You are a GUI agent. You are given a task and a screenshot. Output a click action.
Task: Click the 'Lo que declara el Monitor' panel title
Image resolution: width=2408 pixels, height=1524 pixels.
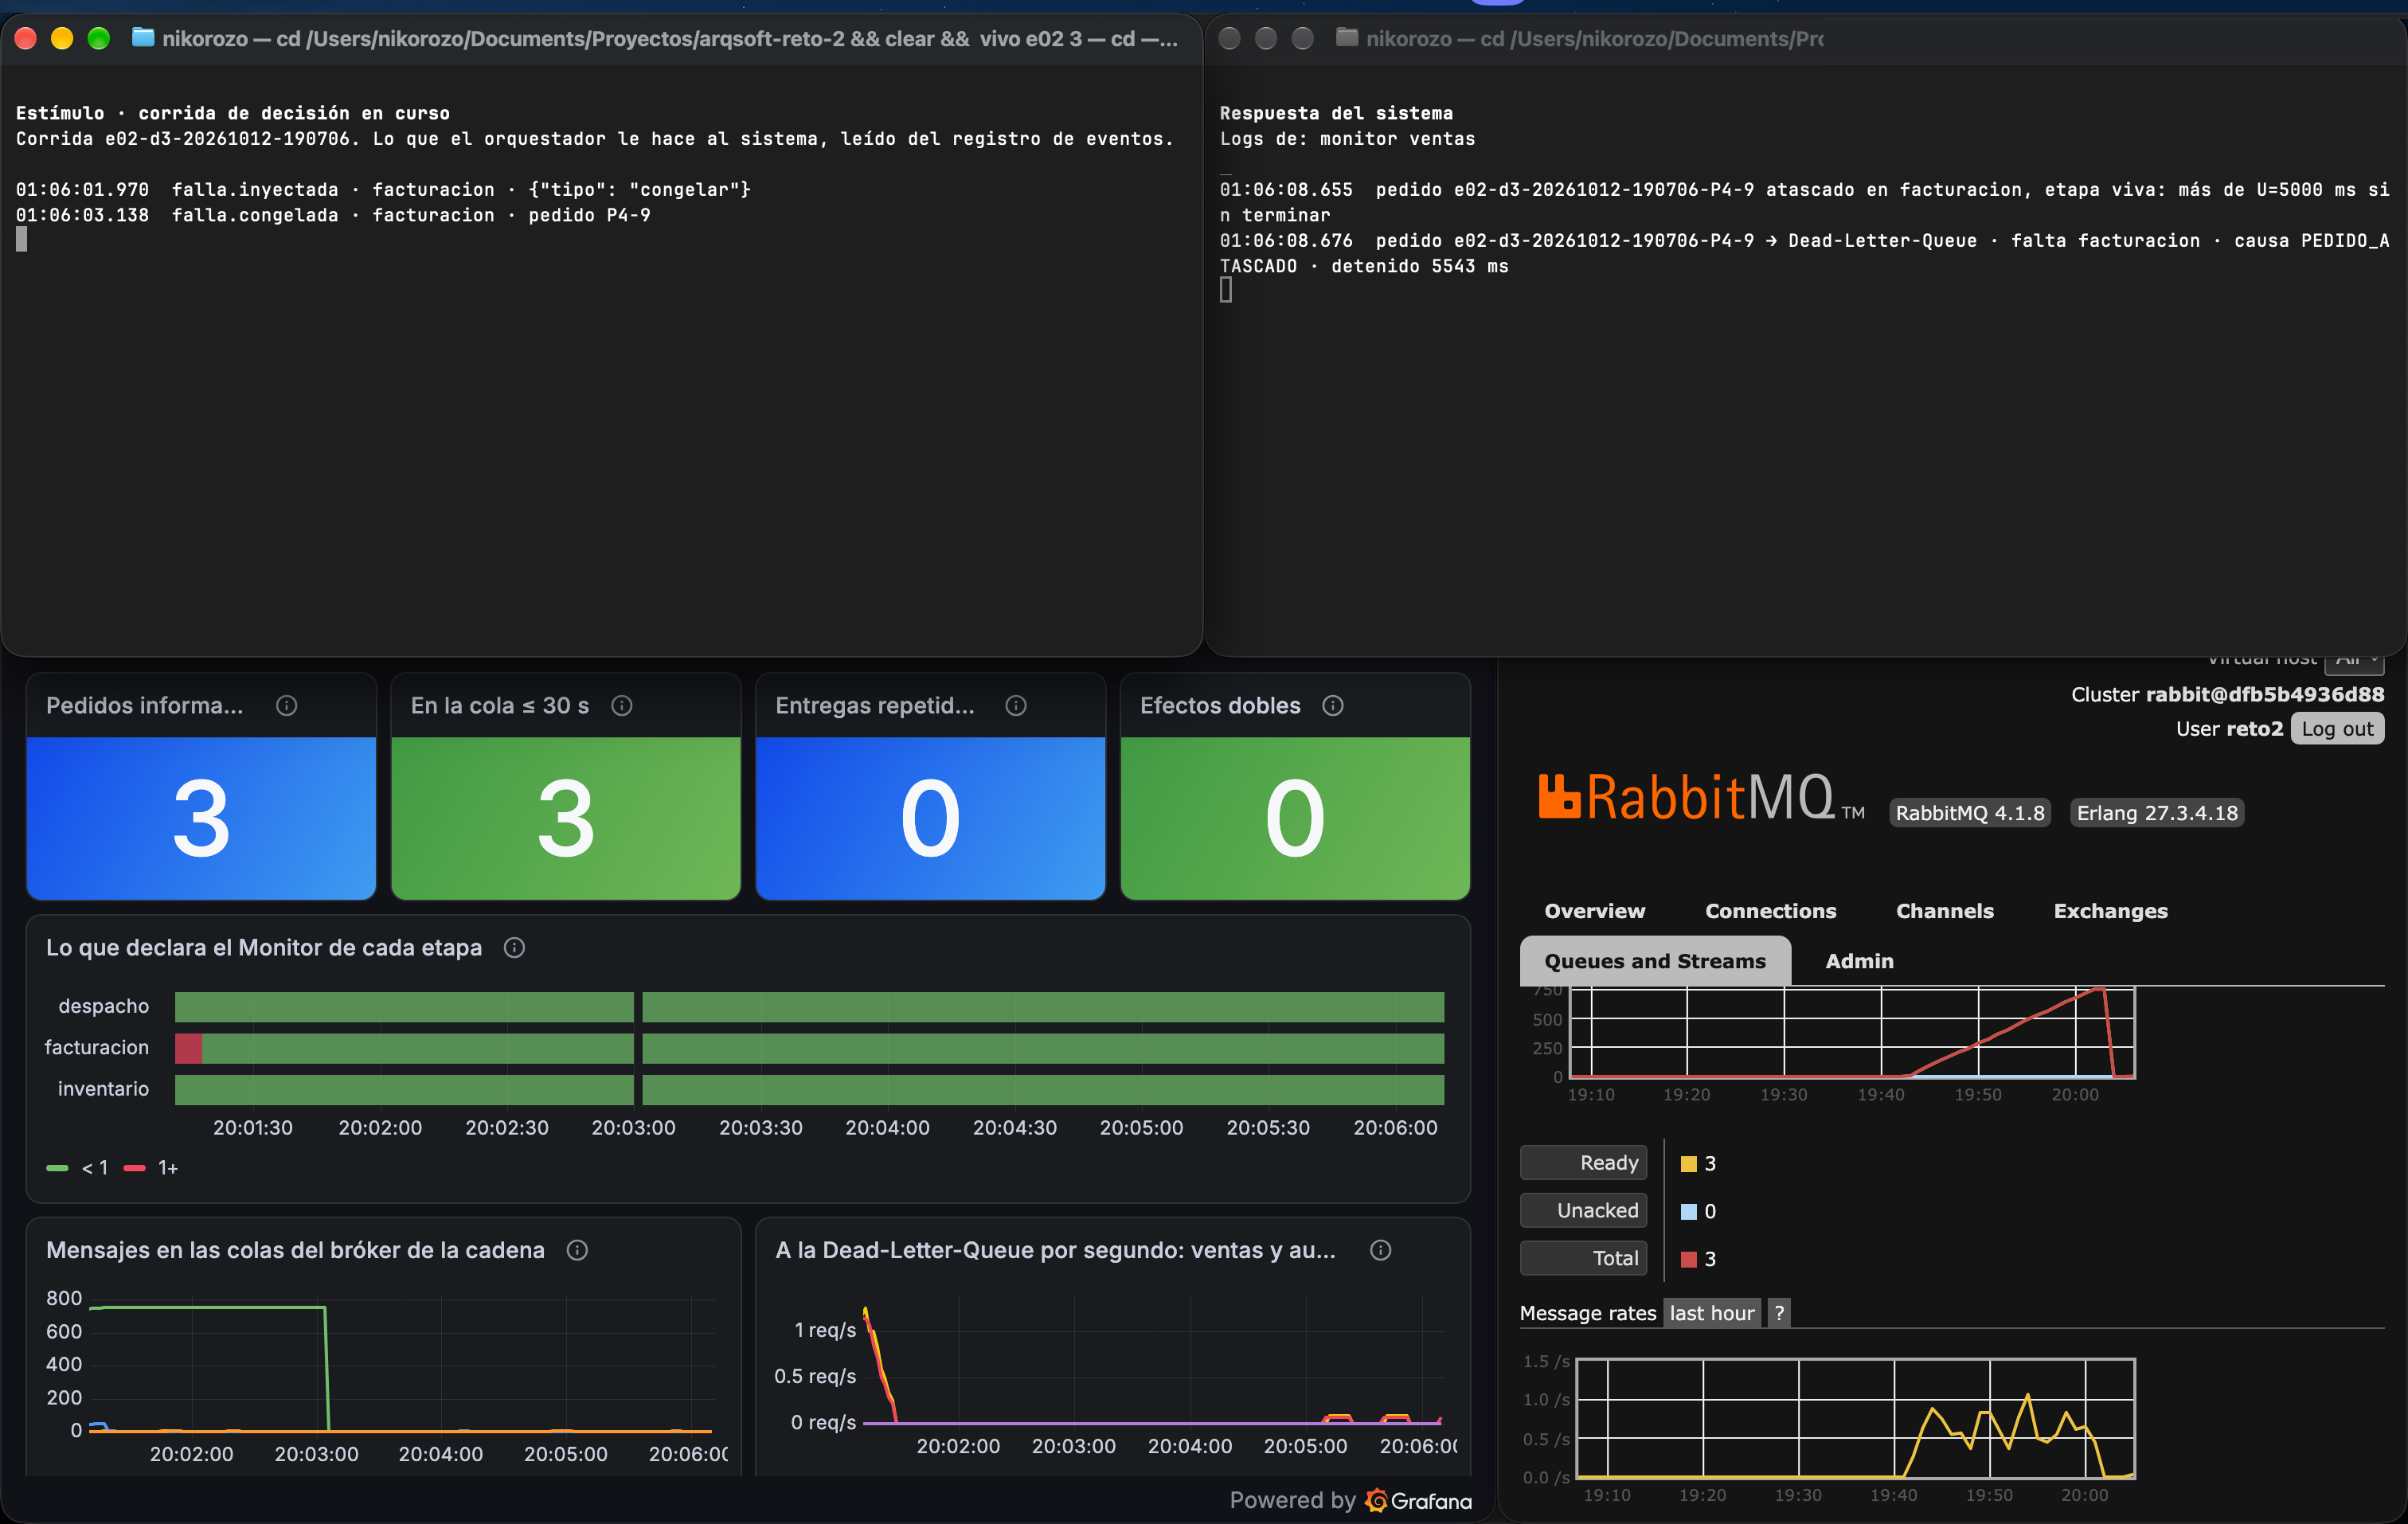point(264,948)
